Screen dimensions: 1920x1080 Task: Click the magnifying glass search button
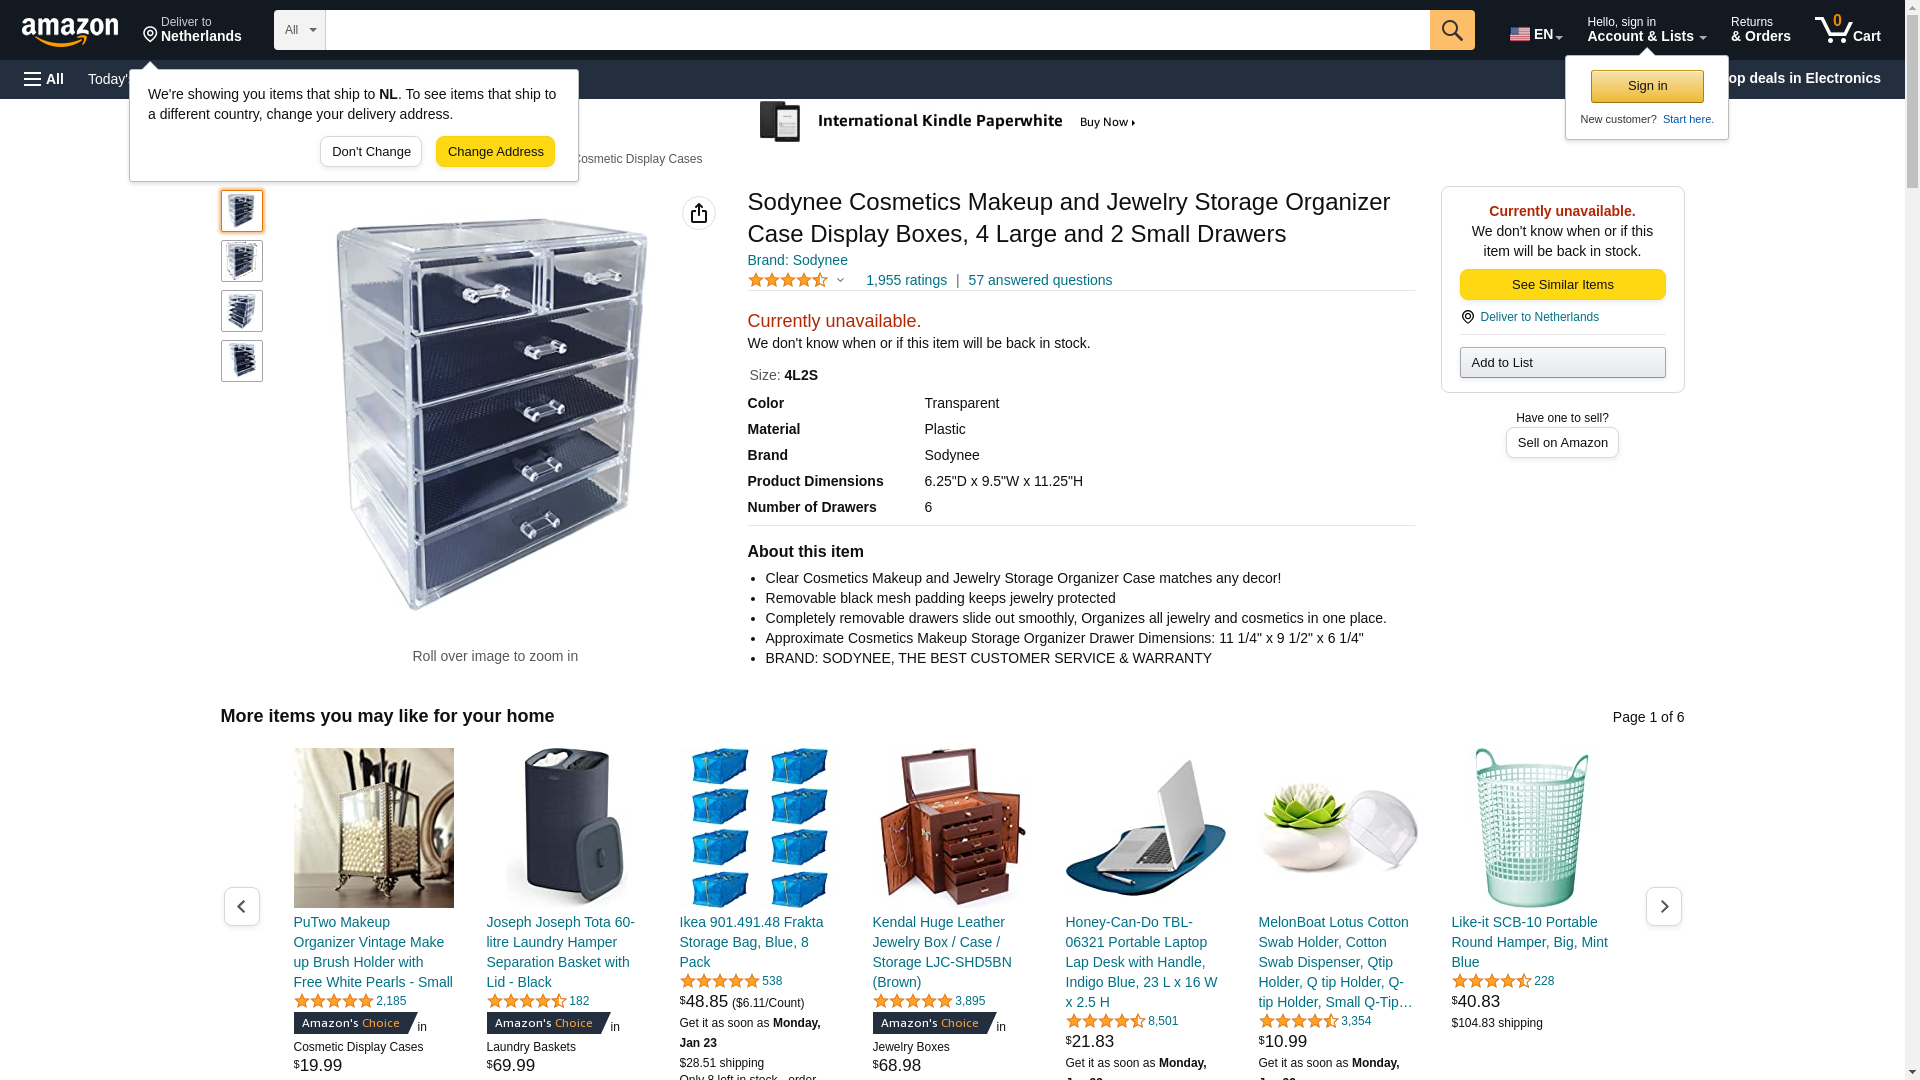(1452, 30)
